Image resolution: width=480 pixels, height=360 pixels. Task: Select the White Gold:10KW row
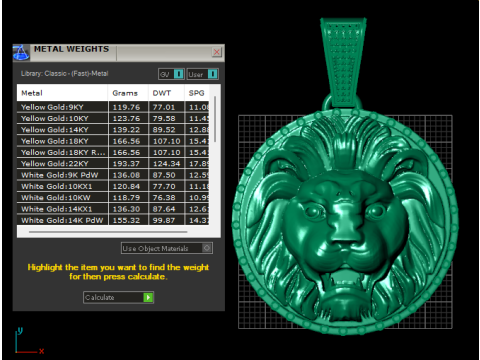(113, 198)
